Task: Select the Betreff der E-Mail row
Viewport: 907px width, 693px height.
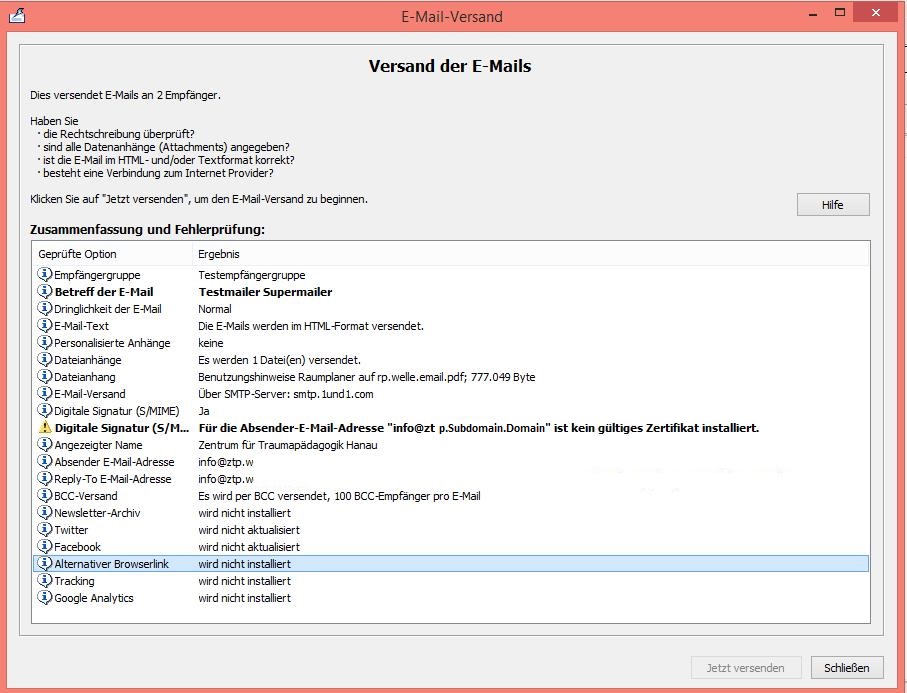Action: pos(103,292)
